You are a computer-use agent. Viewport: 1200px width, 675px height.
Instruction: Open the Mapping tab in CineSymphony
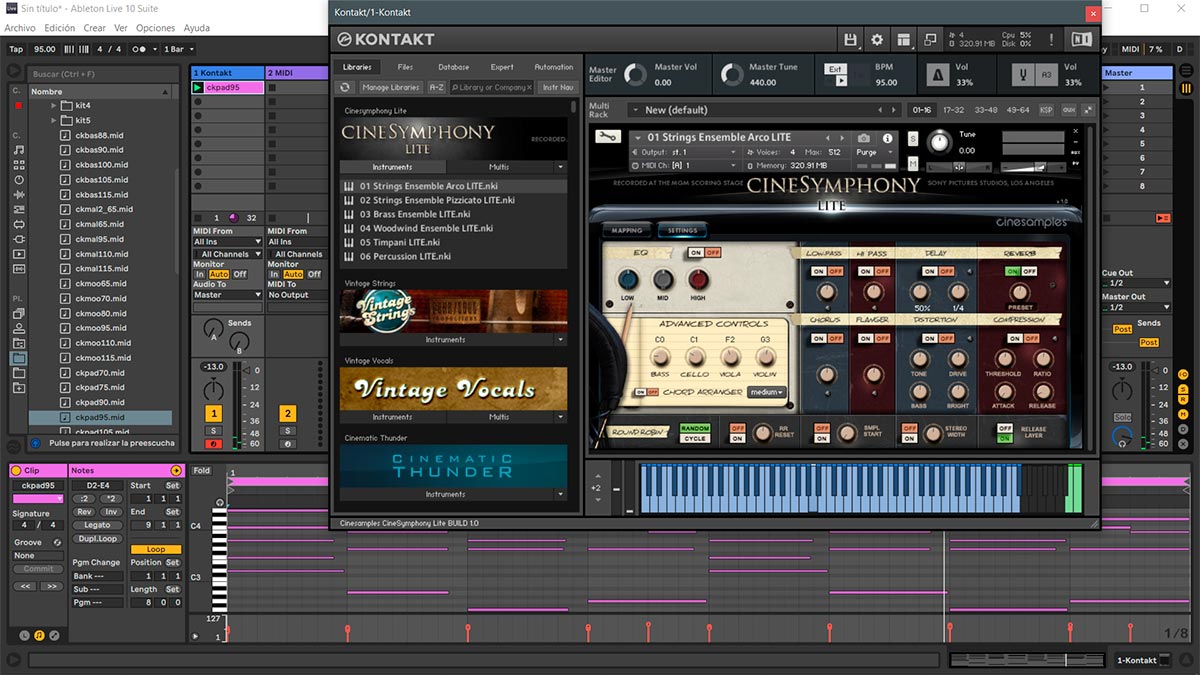[627, 230]
